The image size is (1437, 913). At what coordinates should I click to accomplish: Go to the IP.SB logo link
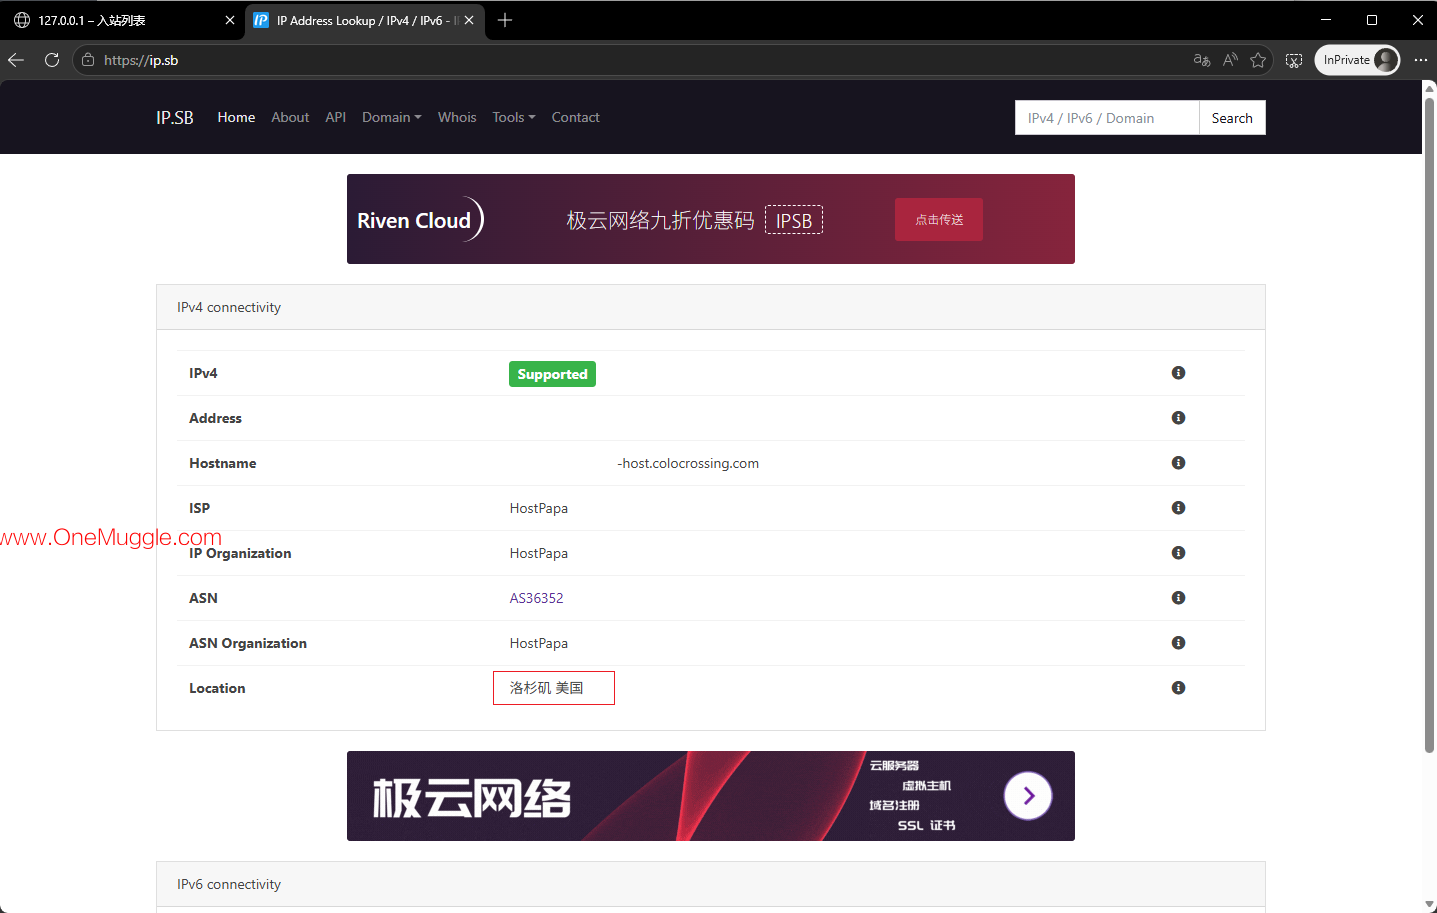coord(175,117)
